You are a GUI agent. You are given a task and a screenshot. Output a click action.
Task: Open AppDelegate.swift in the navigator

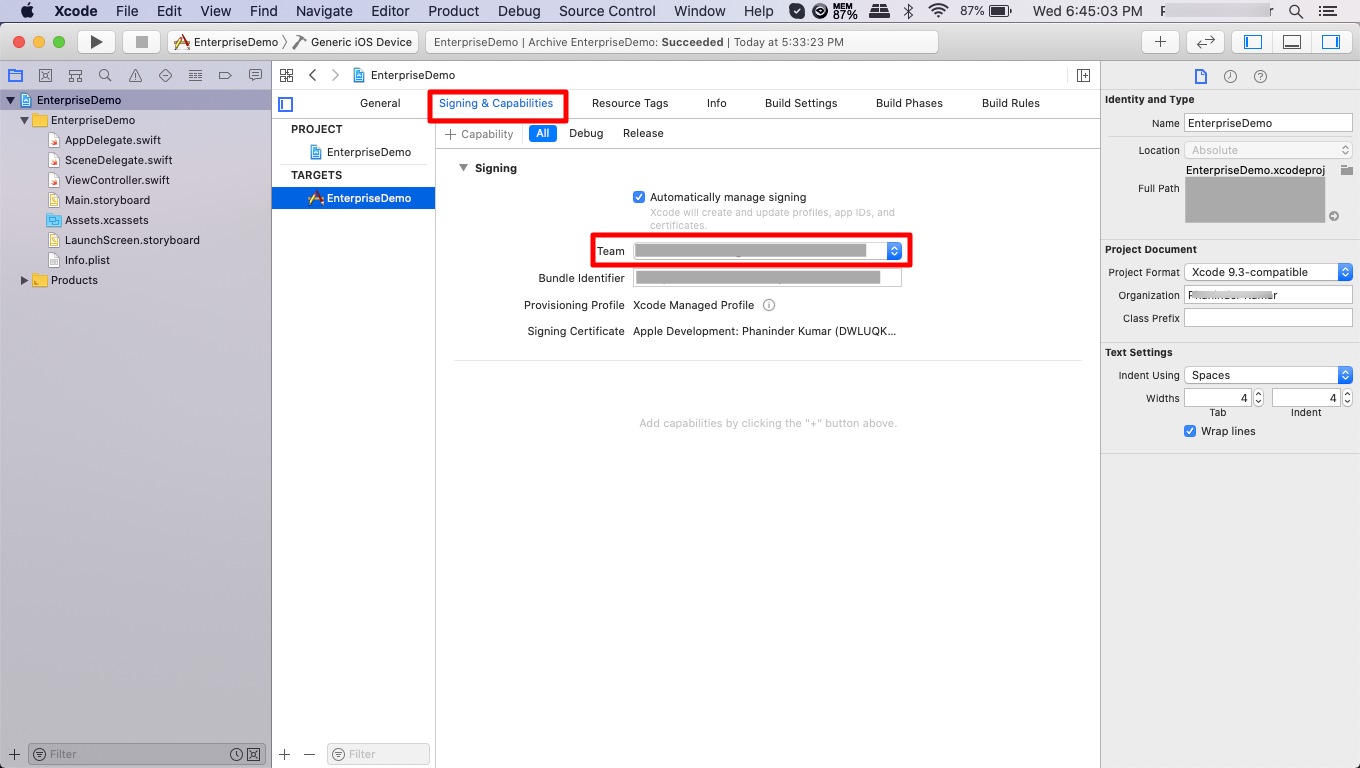[x=113, y=140]
